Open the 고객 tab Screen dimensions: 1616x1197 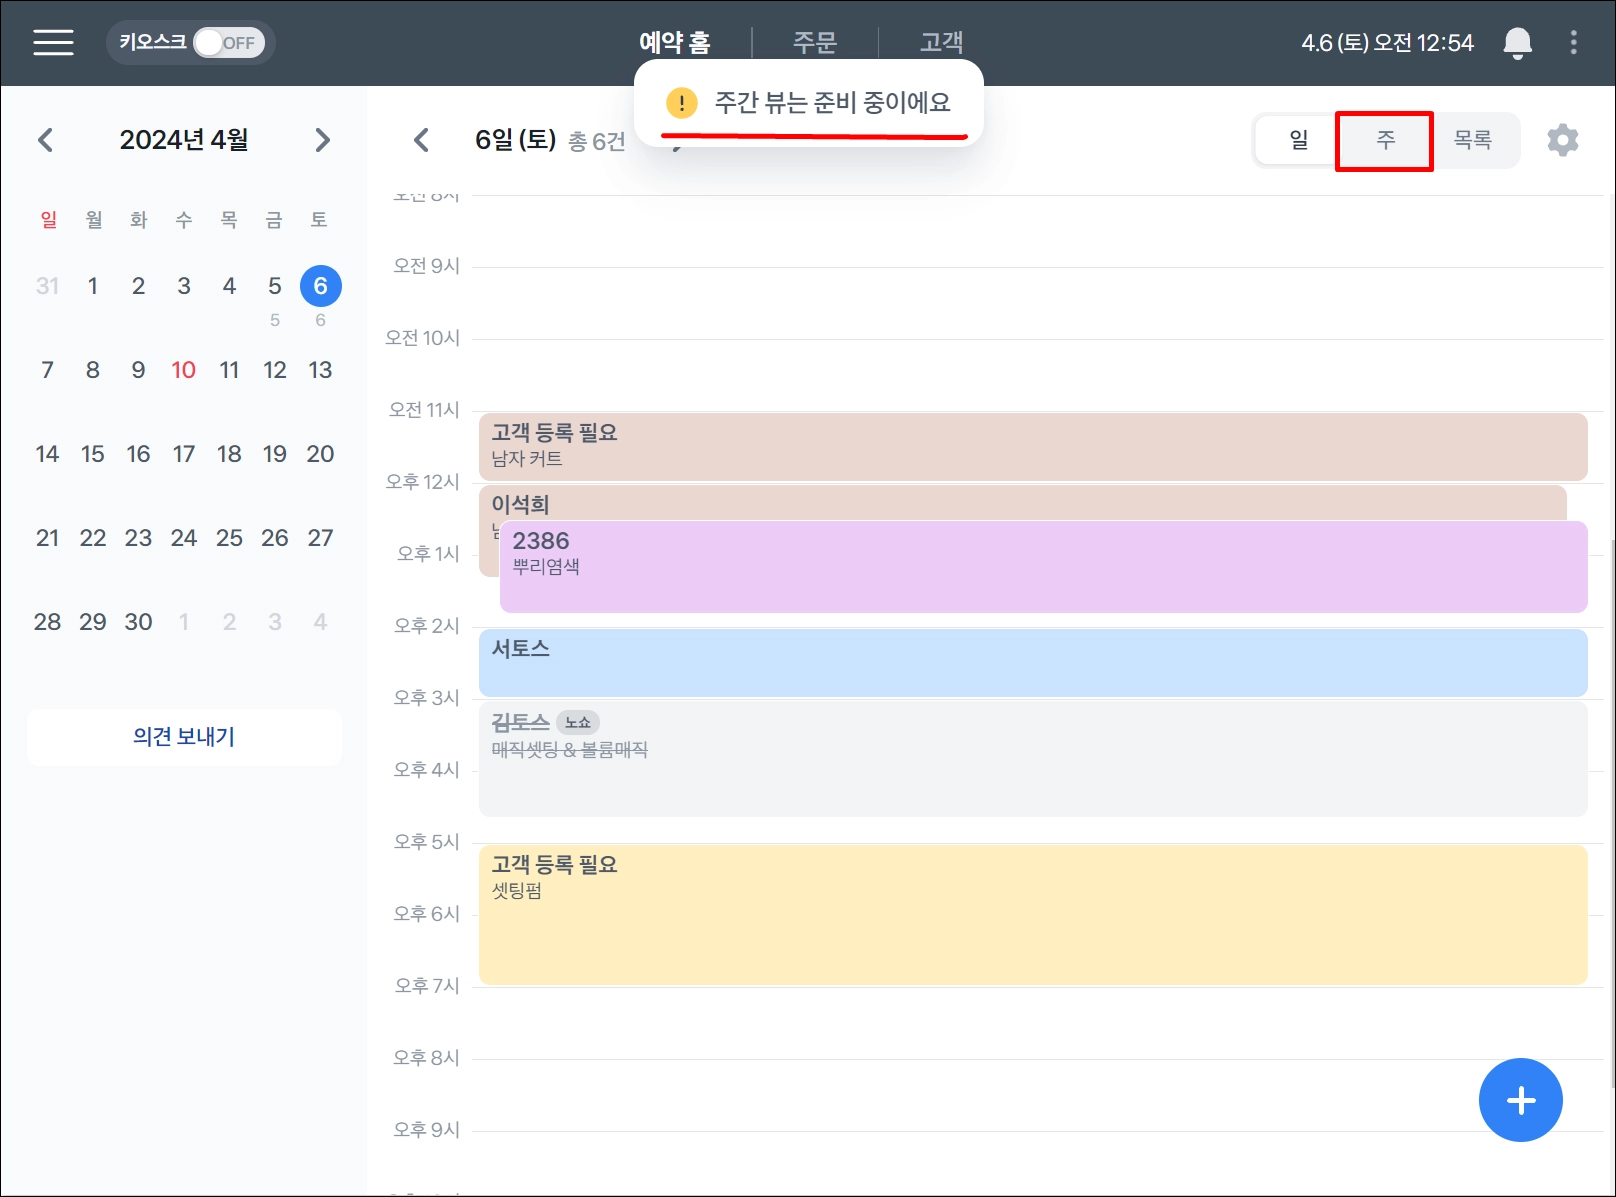(x=941, y=42)
